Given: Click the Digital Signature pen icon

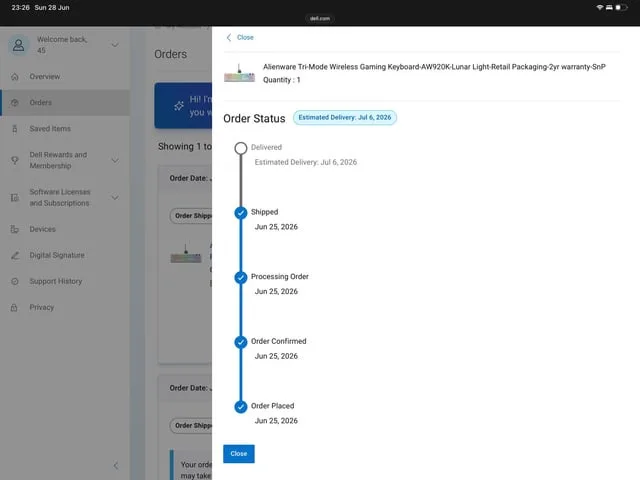Looking at the screenshot, I should point(15,256).
